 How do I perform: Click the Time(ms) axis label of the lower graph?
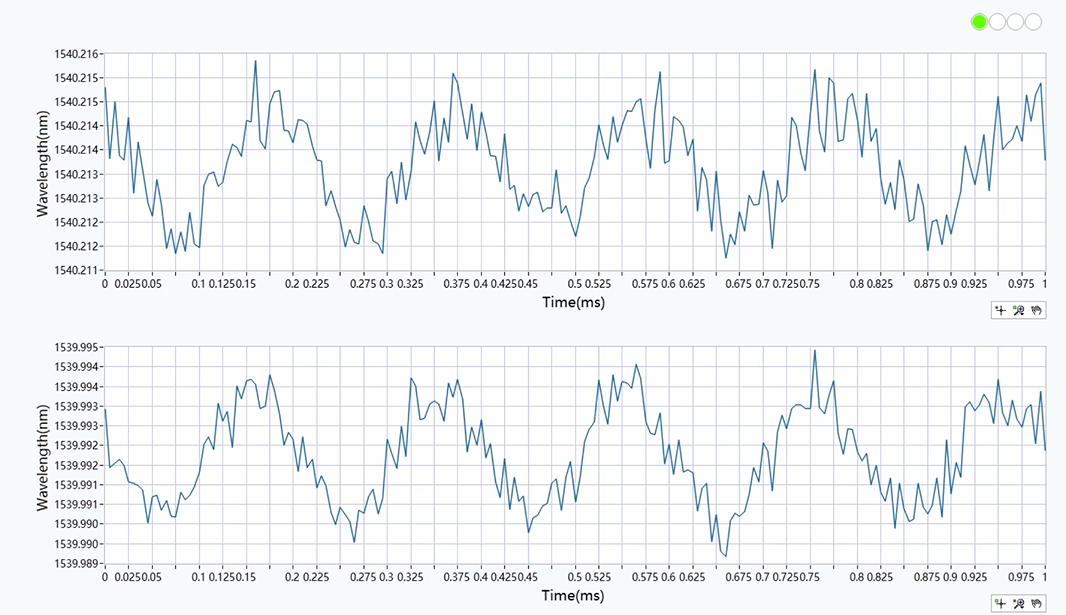[573, 595]
